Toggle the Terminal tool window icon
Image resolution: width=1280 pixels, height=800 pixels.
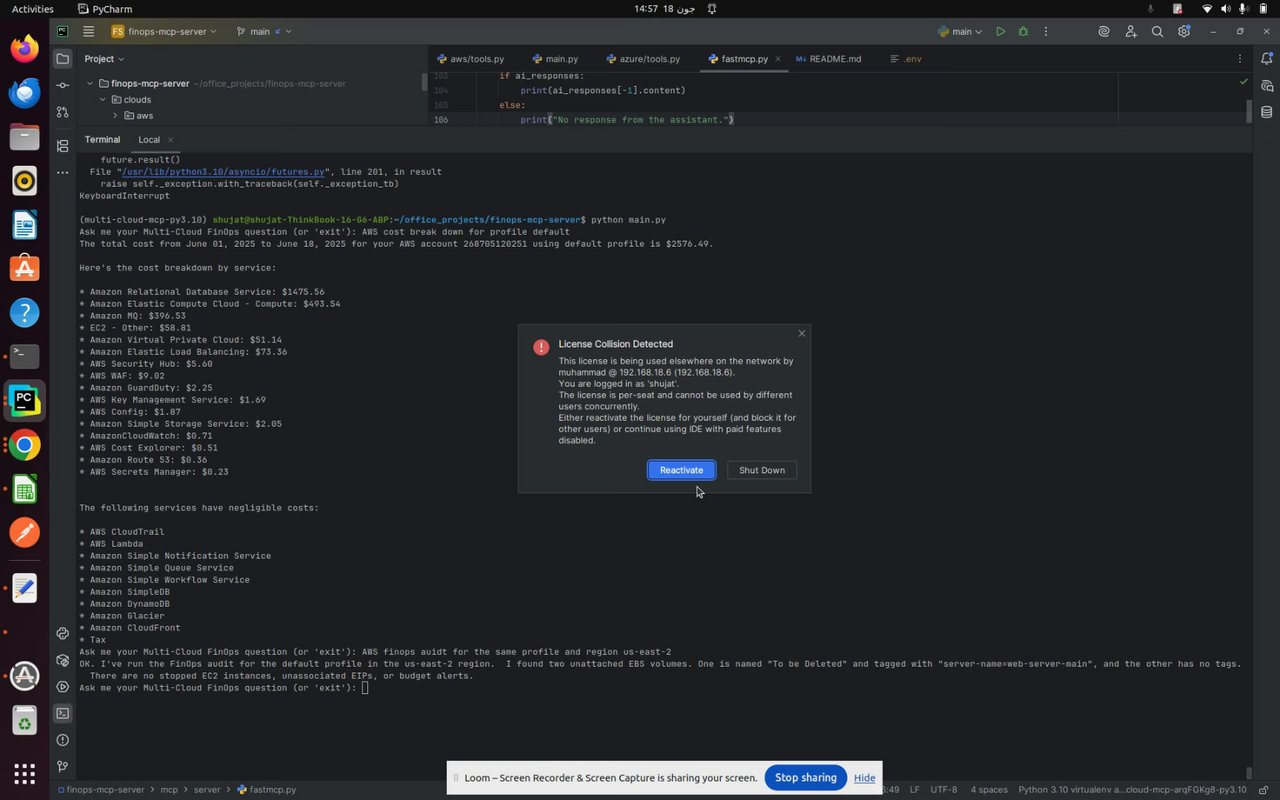62,713
